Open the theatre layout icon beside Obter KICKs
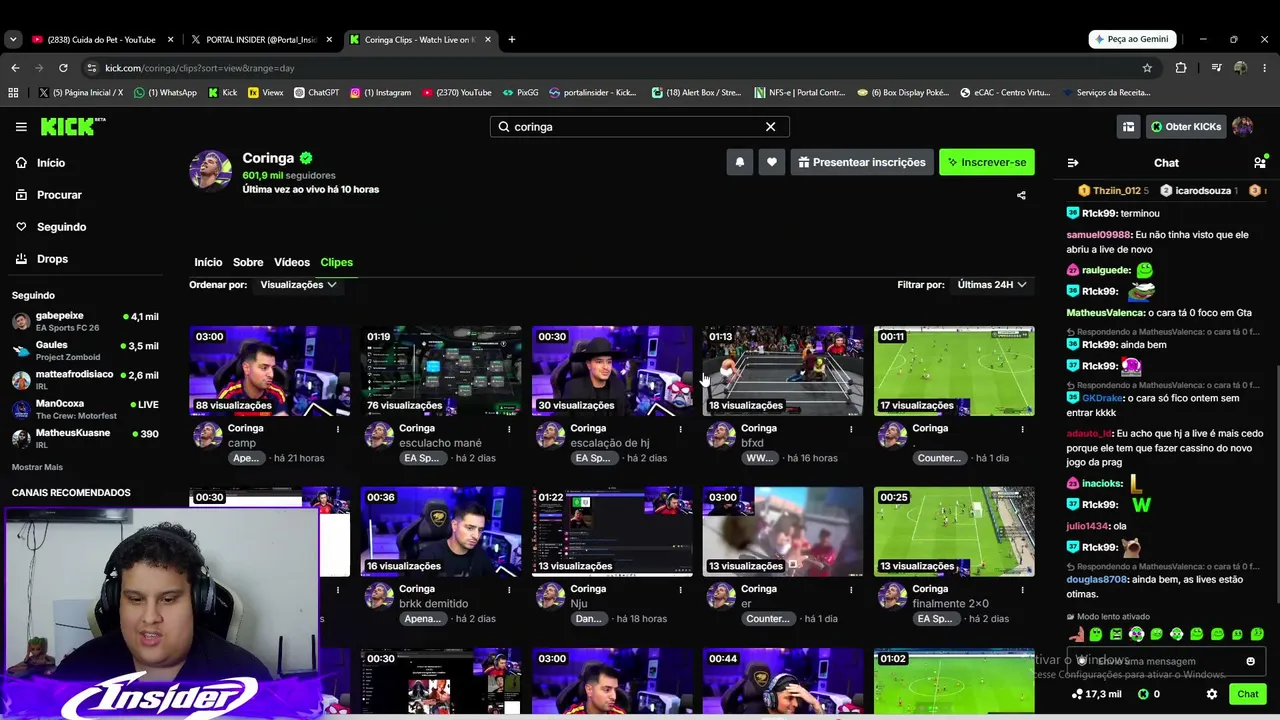This screenshot has width=1280, height=720. 1128,127
